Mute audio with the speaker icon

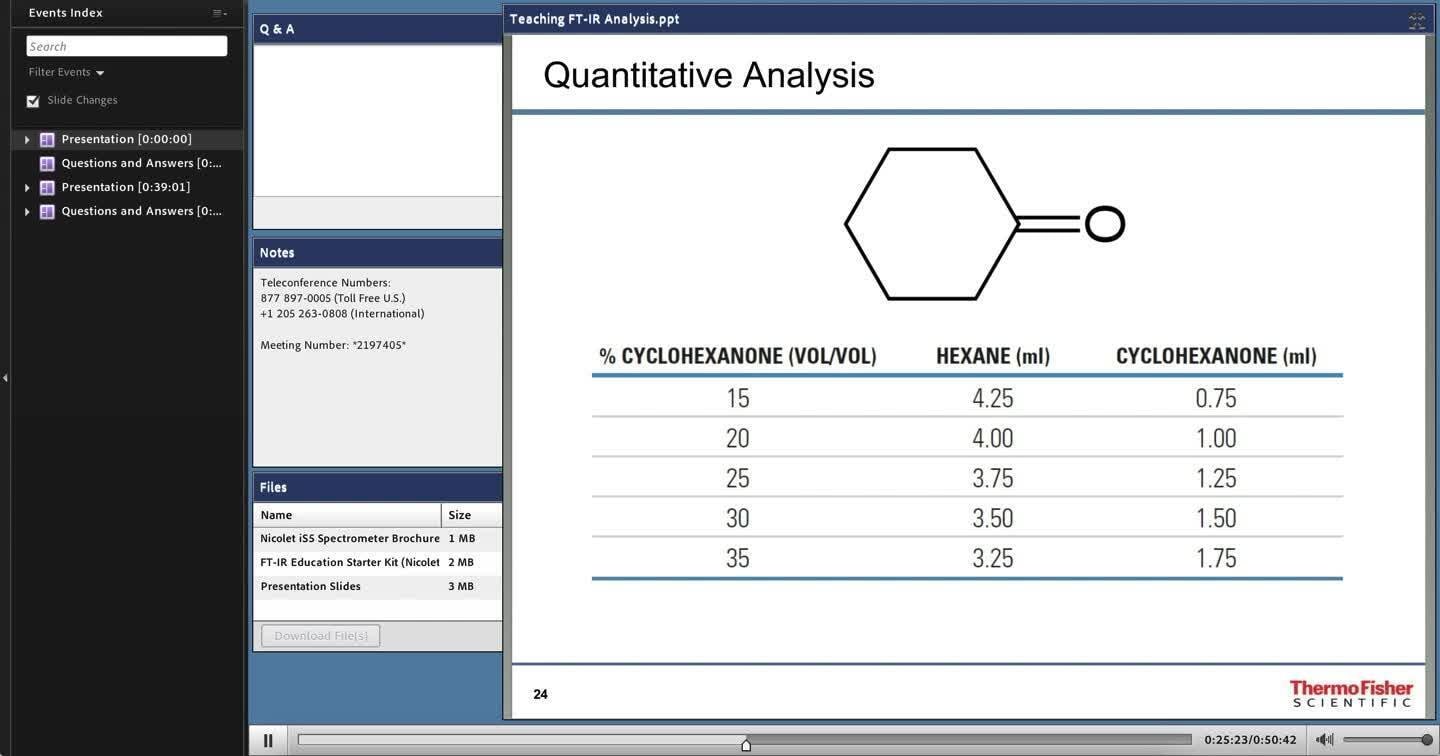pos(1324,740)
